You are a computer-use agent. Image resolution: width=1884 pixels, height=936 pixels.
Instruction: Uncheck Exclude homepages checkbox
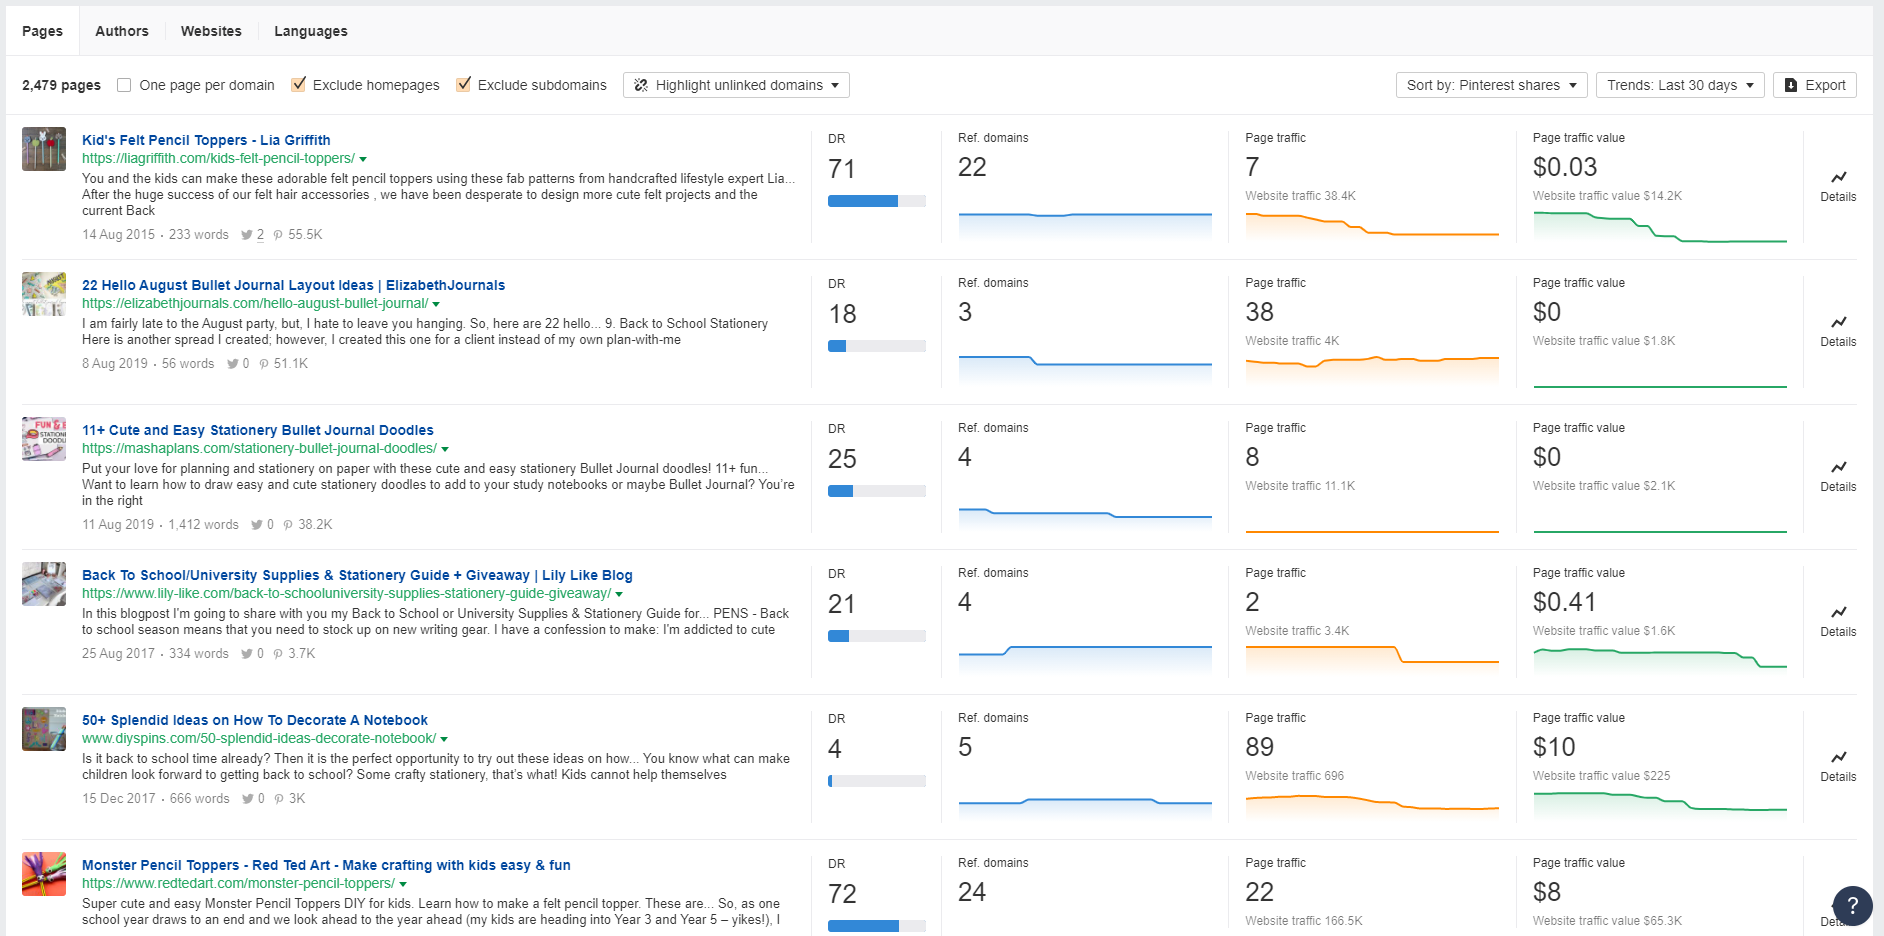click(298, 85)
